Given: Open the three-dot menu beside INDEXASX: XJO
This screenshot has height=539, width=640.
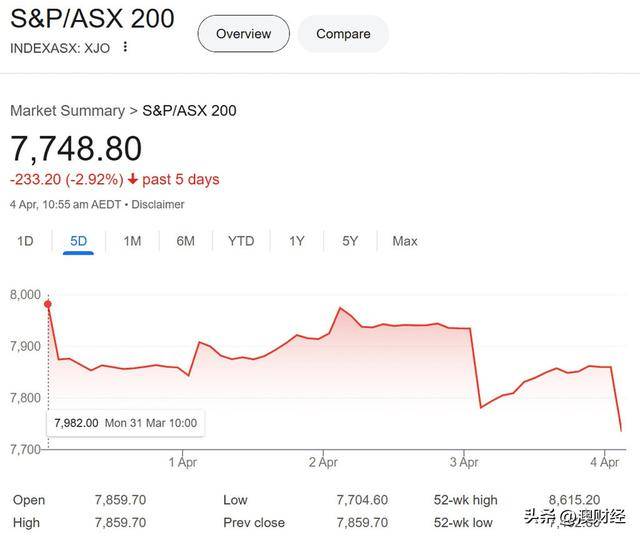Looking at the screenshot, I should click(125, 47).
